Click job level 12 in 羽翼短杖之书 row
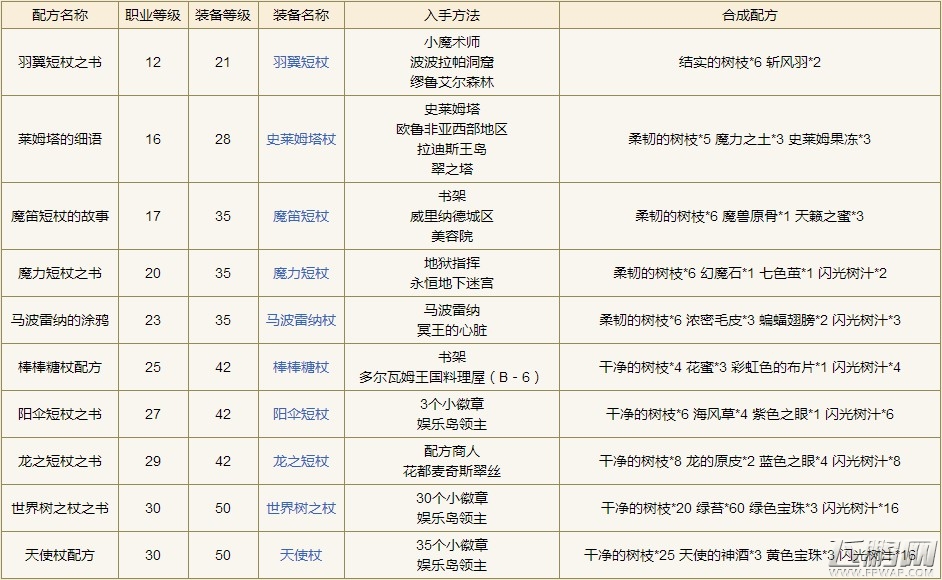This screenshot has width=942, height=580. click(153, 62)
